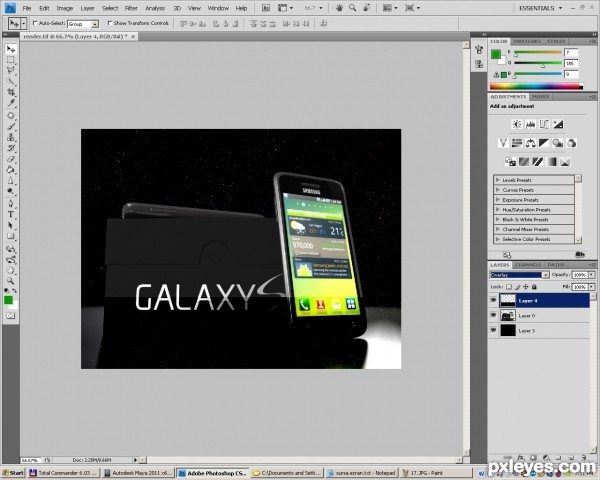Select the Paint Bucket tool
Screen dimensions: 600x480
(11, 170)
